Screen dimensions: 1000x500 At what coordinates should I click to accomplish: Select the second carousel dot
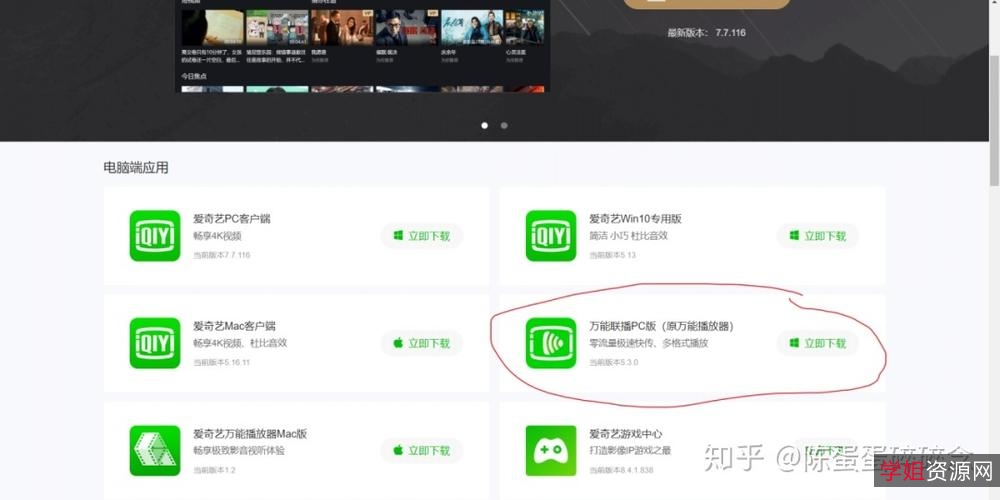pos(504,126)
